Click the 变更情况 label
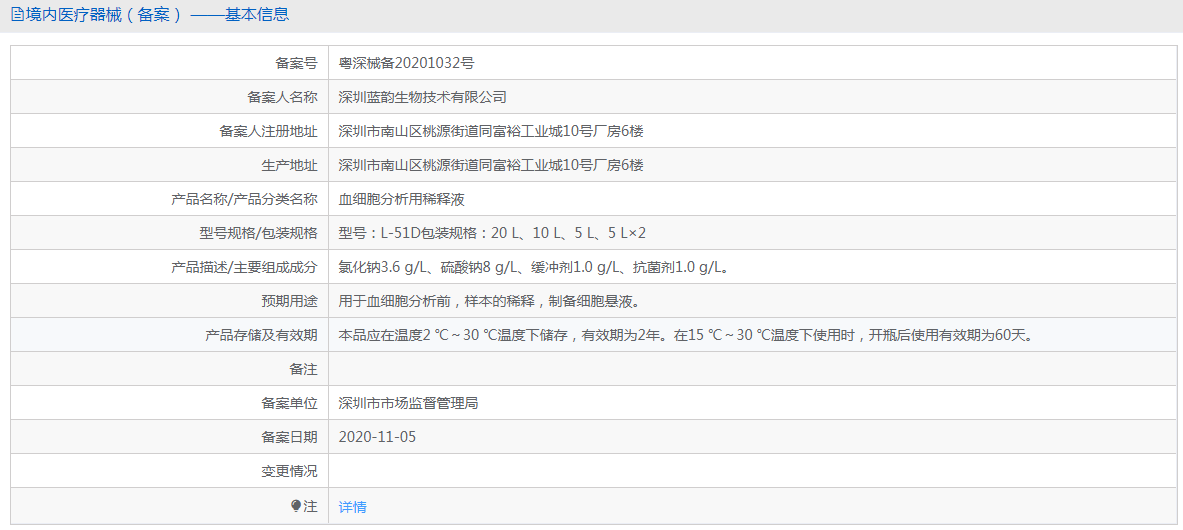Image resolution: width=1183 pixels, height=530 pixels. click(290, 471)
